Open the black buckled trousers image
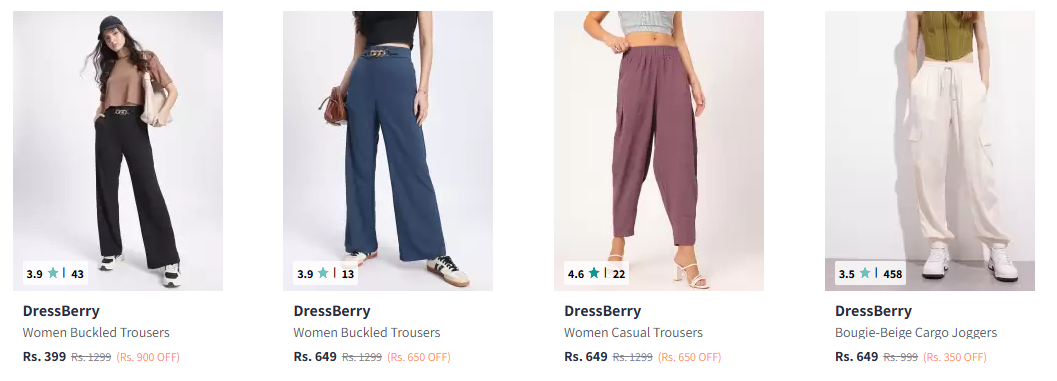1057x381 pixels. click(118, 150)
